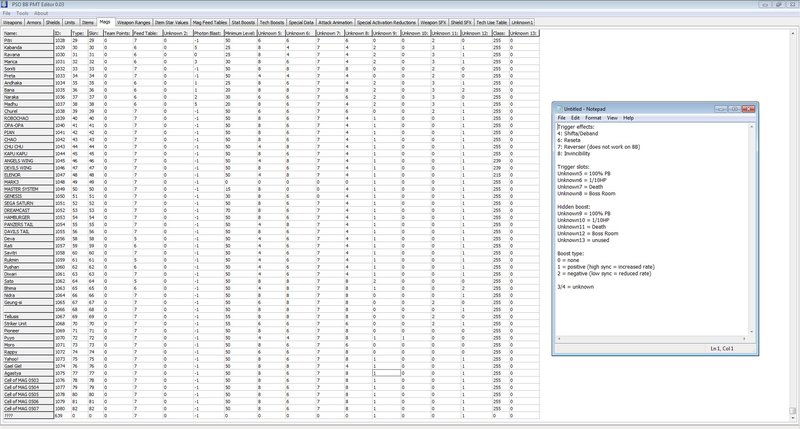Close the Notepad window

(x=748, y=109)
